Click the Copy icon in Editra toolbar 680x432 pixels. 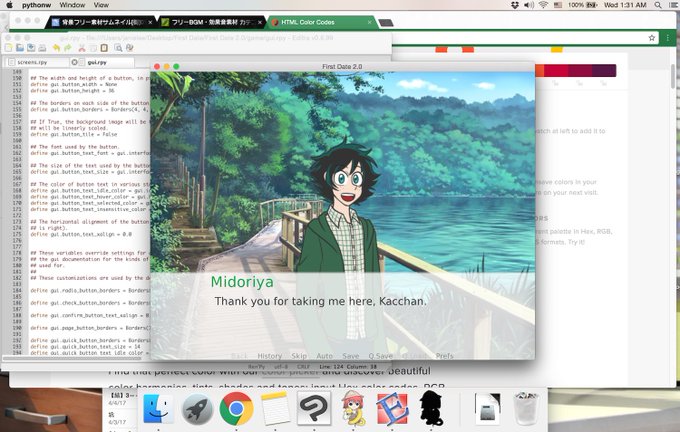tap(93, 48)
